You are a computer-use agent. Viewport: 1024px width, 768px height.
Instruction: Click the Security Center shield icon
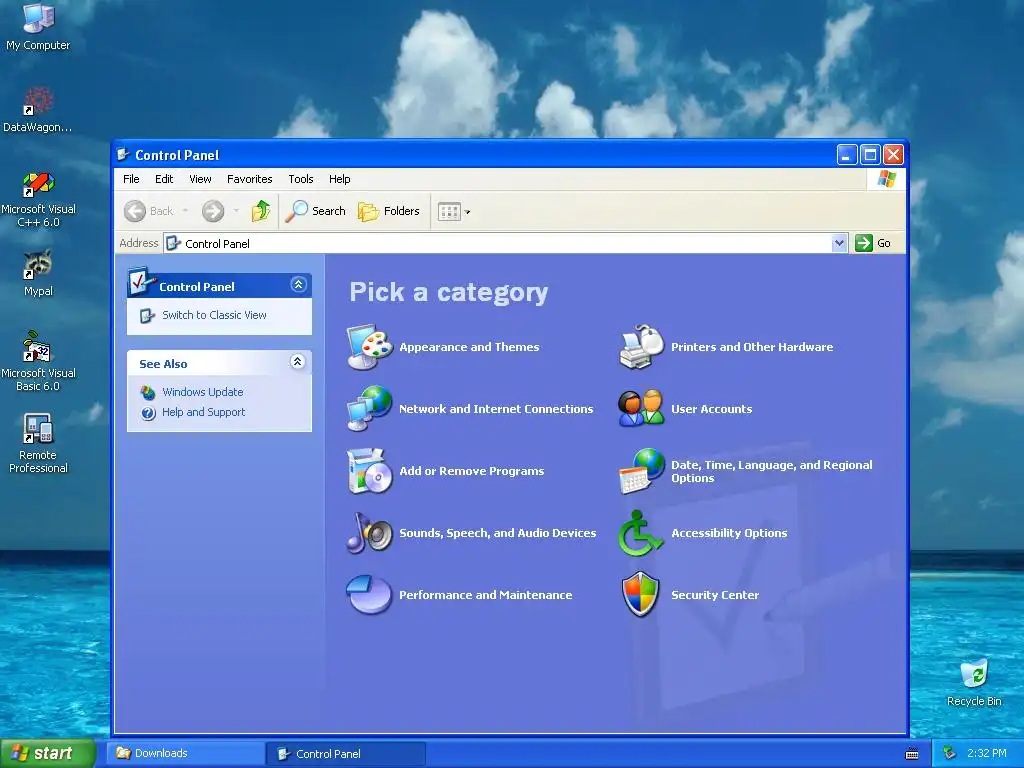point(641,594)
